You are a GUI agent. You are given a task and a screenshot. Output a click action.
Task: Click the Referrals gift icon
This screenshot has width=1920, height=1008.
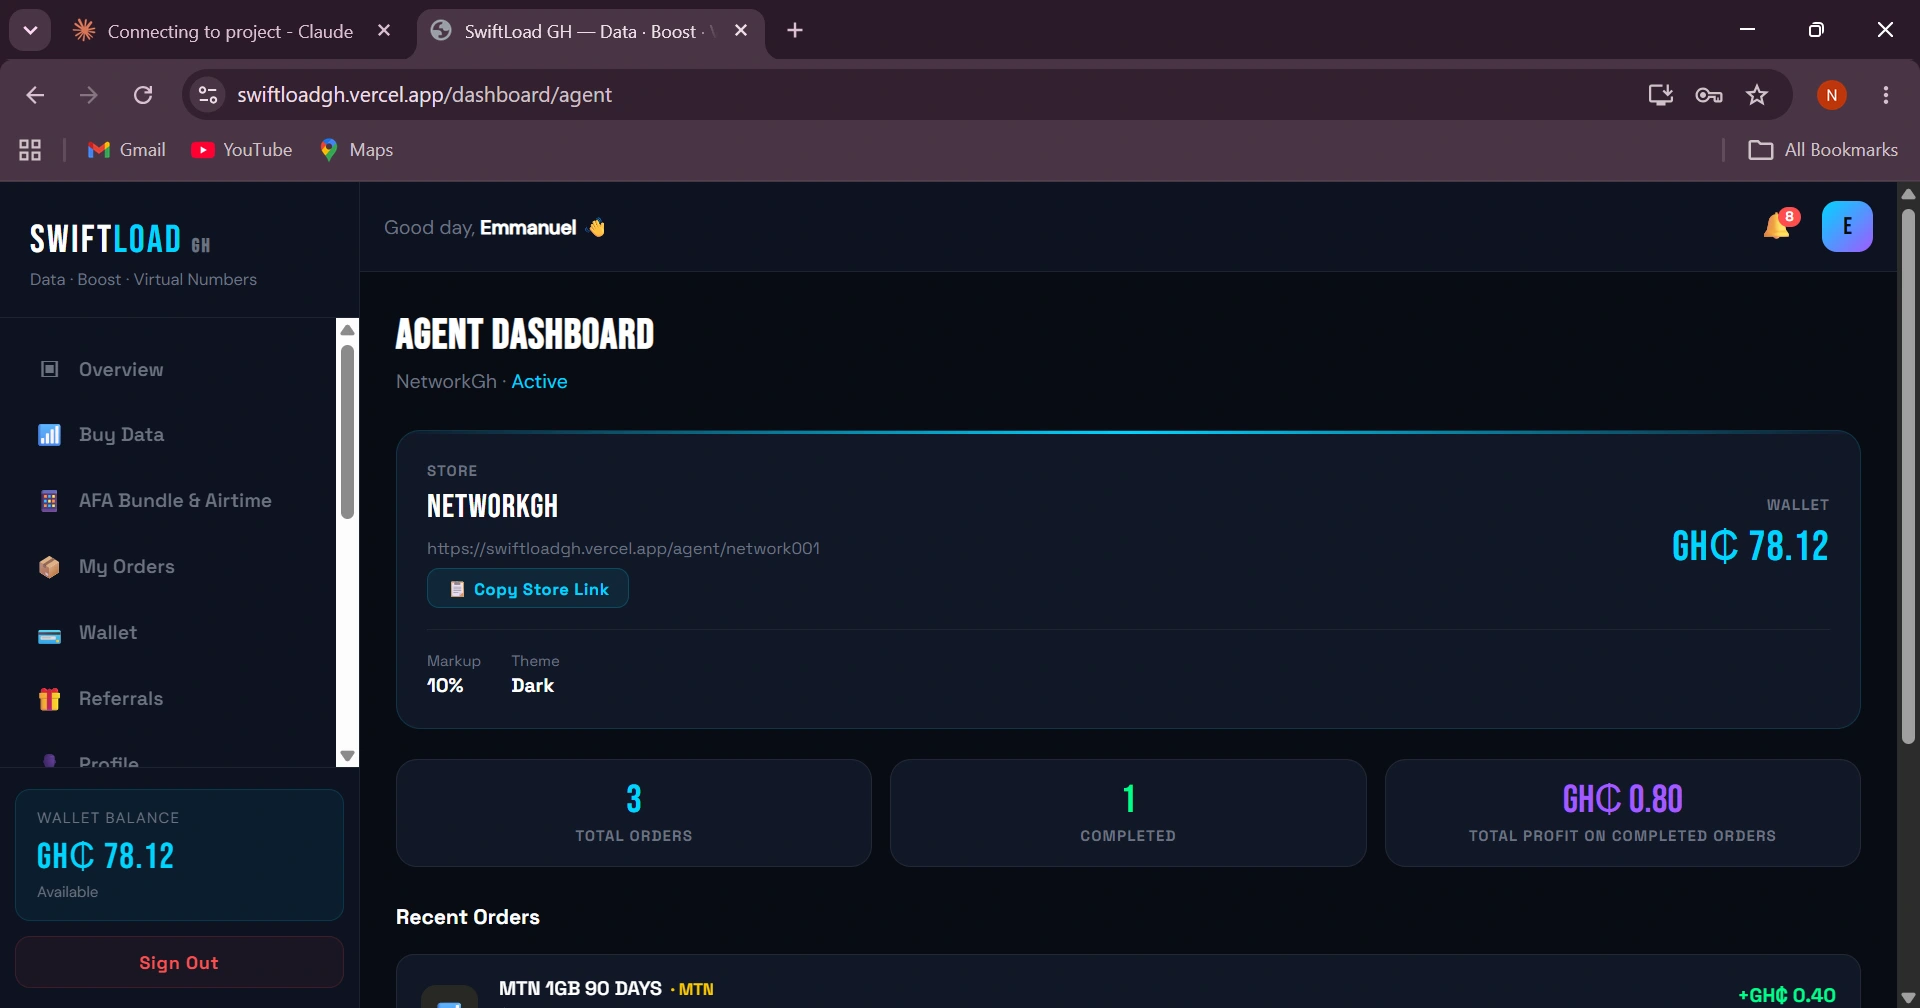[49, 699]
